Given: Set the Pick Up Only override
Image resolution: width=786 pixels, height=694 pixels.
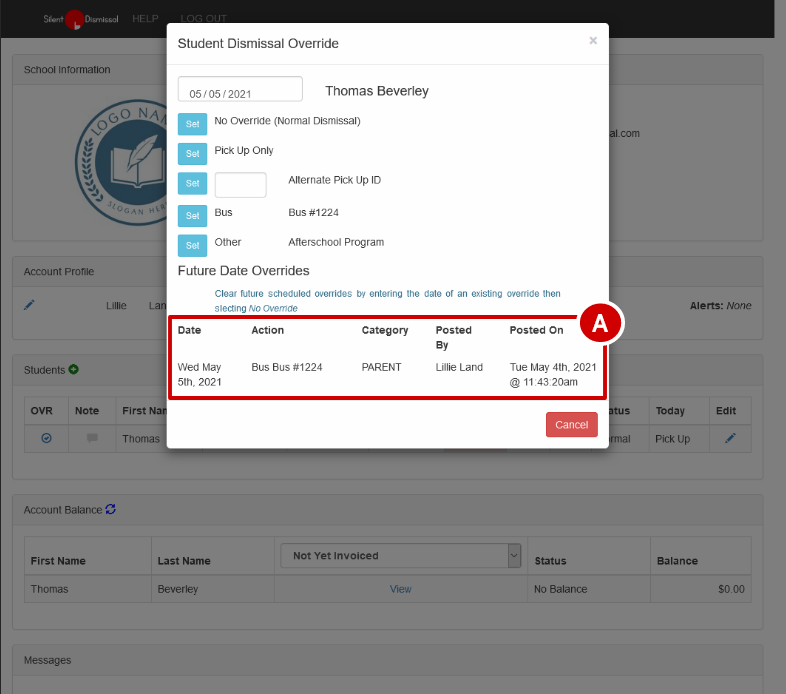Looking at the screenshot, I should (x=192, y=154).
